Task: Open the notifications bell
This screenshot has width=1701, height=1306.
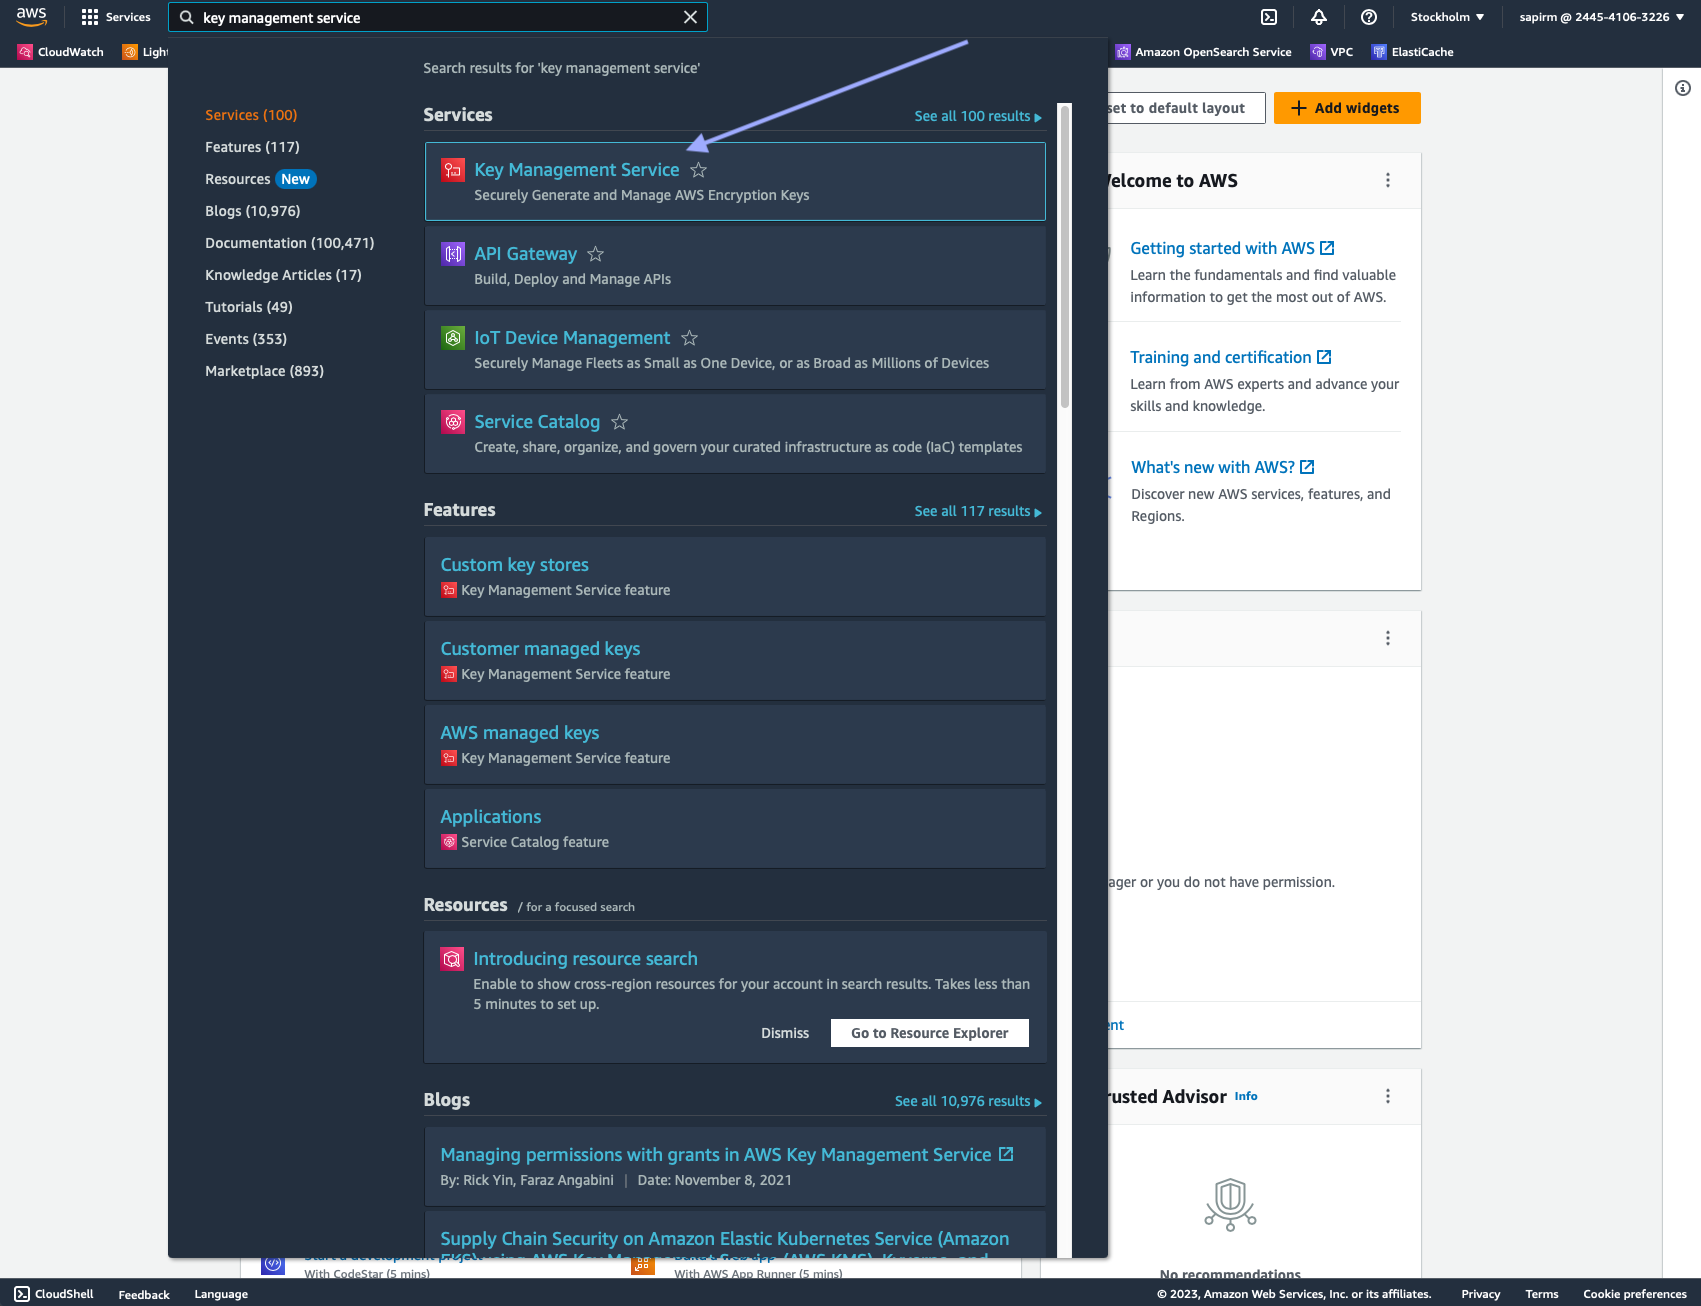Action: pyautogui.click(x=1319, y=17)
